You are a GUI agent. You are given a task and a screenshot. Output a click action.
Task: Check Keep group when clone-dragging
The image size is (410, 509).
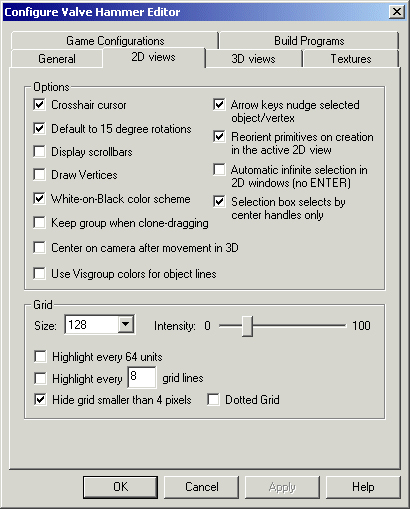[x=39, y=222]
